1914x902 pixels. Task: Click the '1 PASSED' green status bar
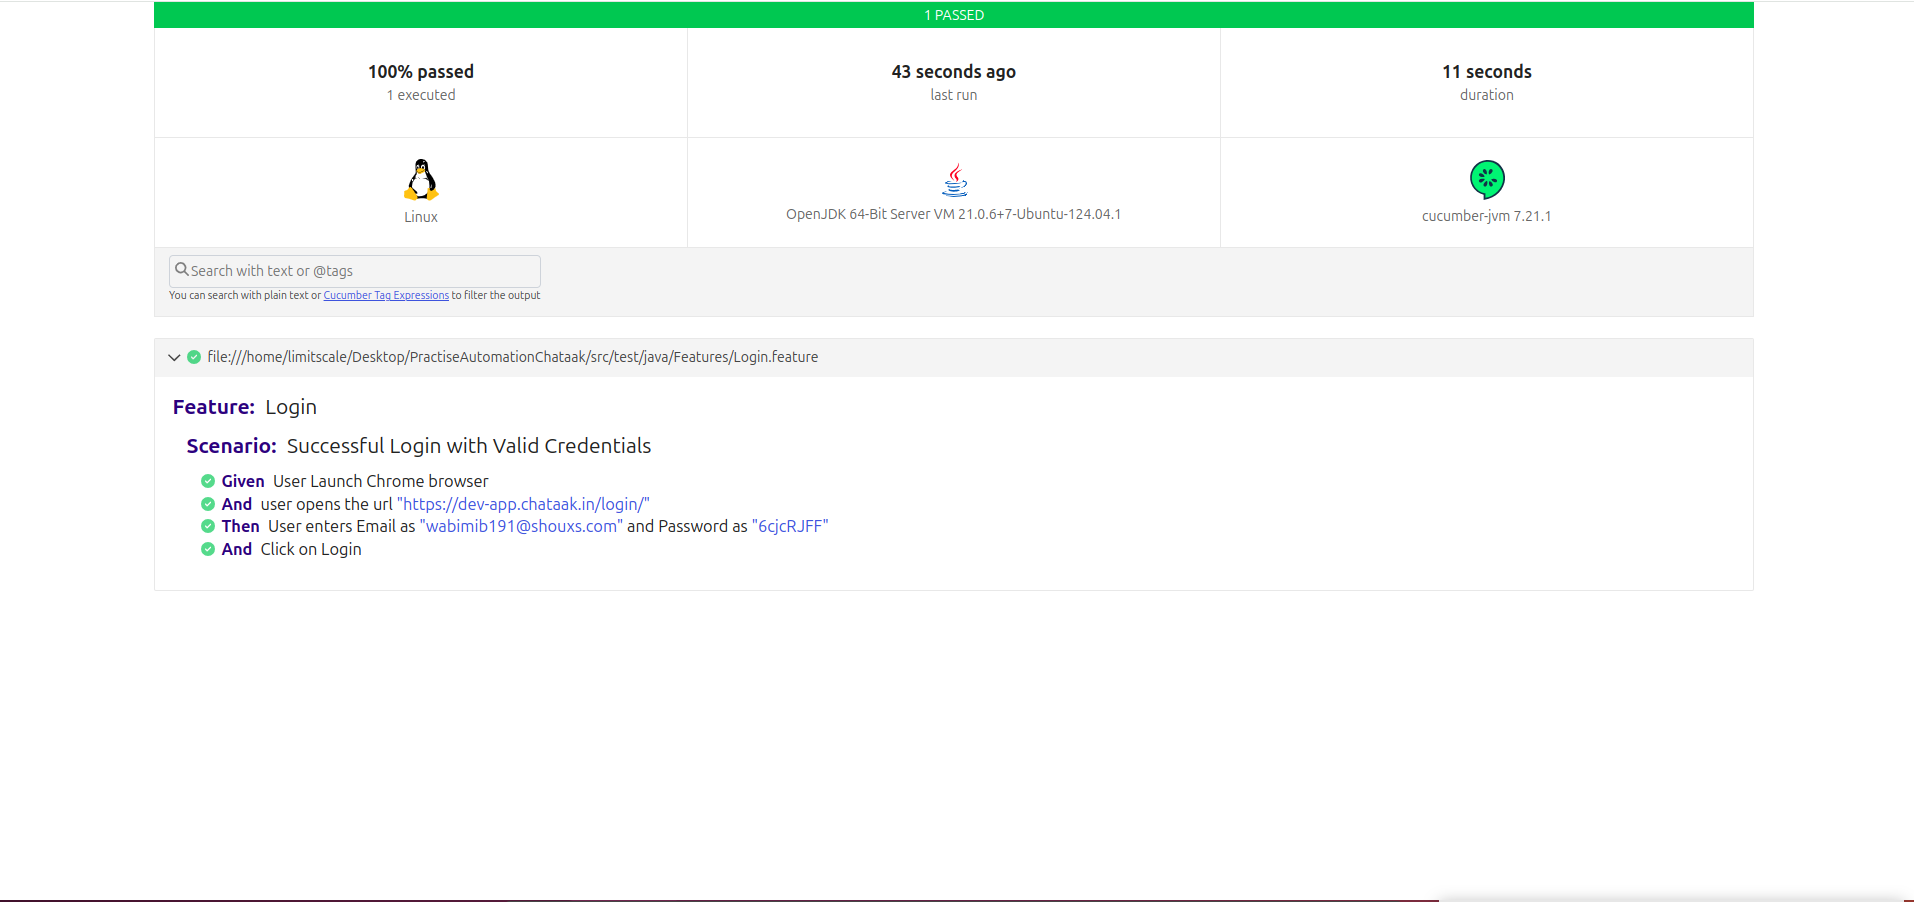click(954, 15)
